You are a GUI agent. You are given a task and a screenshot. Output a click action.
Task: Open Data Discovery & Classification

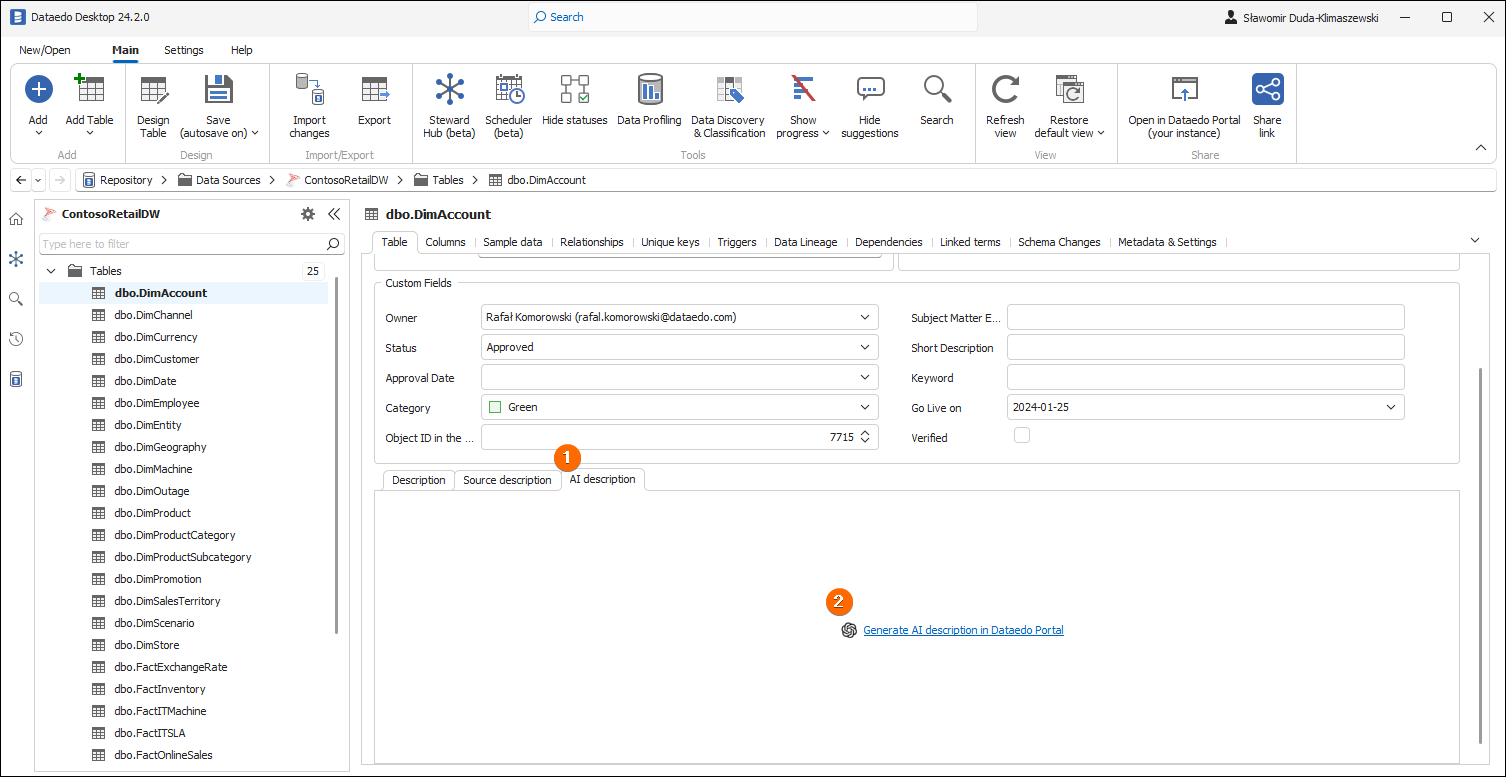click(x=729, y=89)
